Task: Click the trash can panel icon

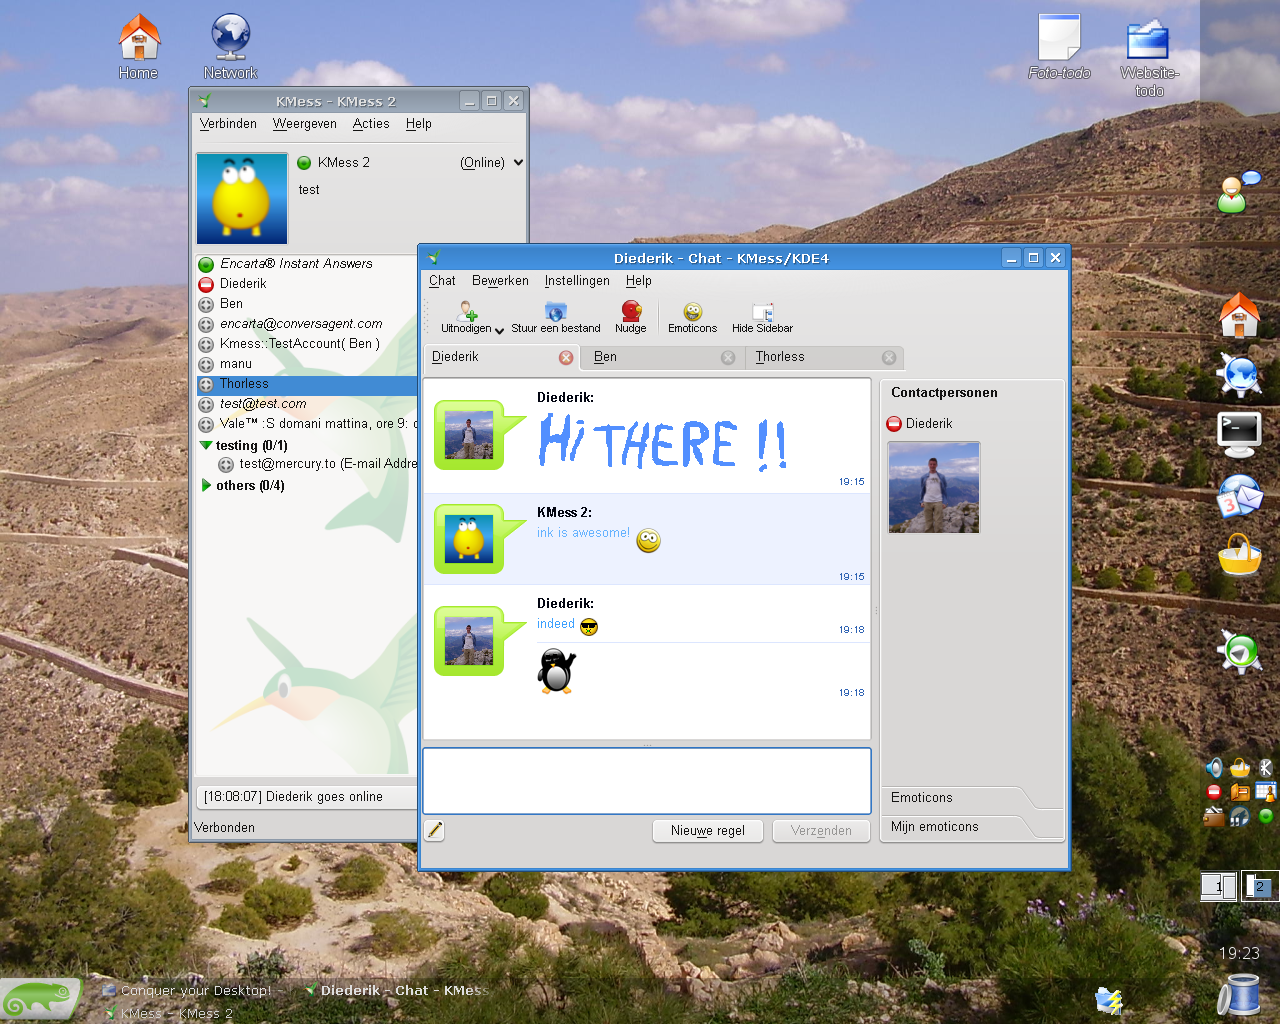Action: [x=1240, y=994]
